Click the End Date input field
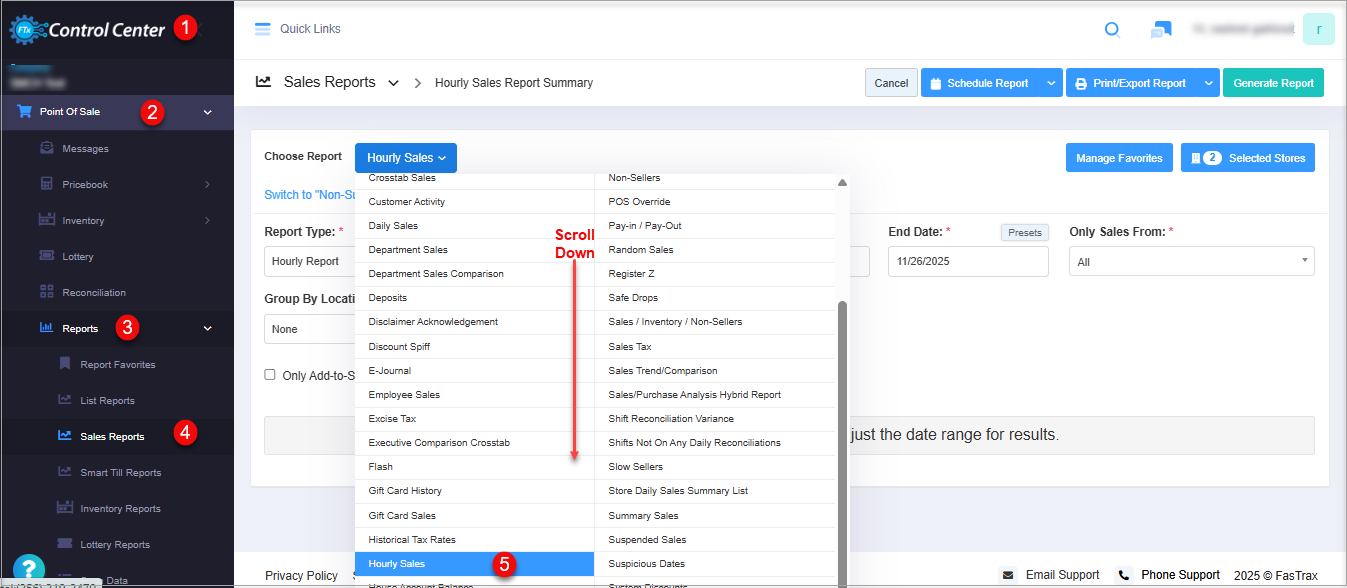This screenshot has width=1347, height=588. [x=967, y=262]
